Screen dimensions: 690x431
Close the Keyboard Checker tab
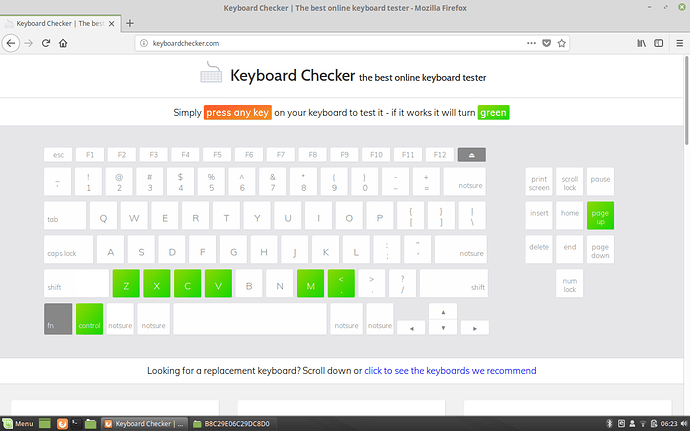click(x=112, y=24)
